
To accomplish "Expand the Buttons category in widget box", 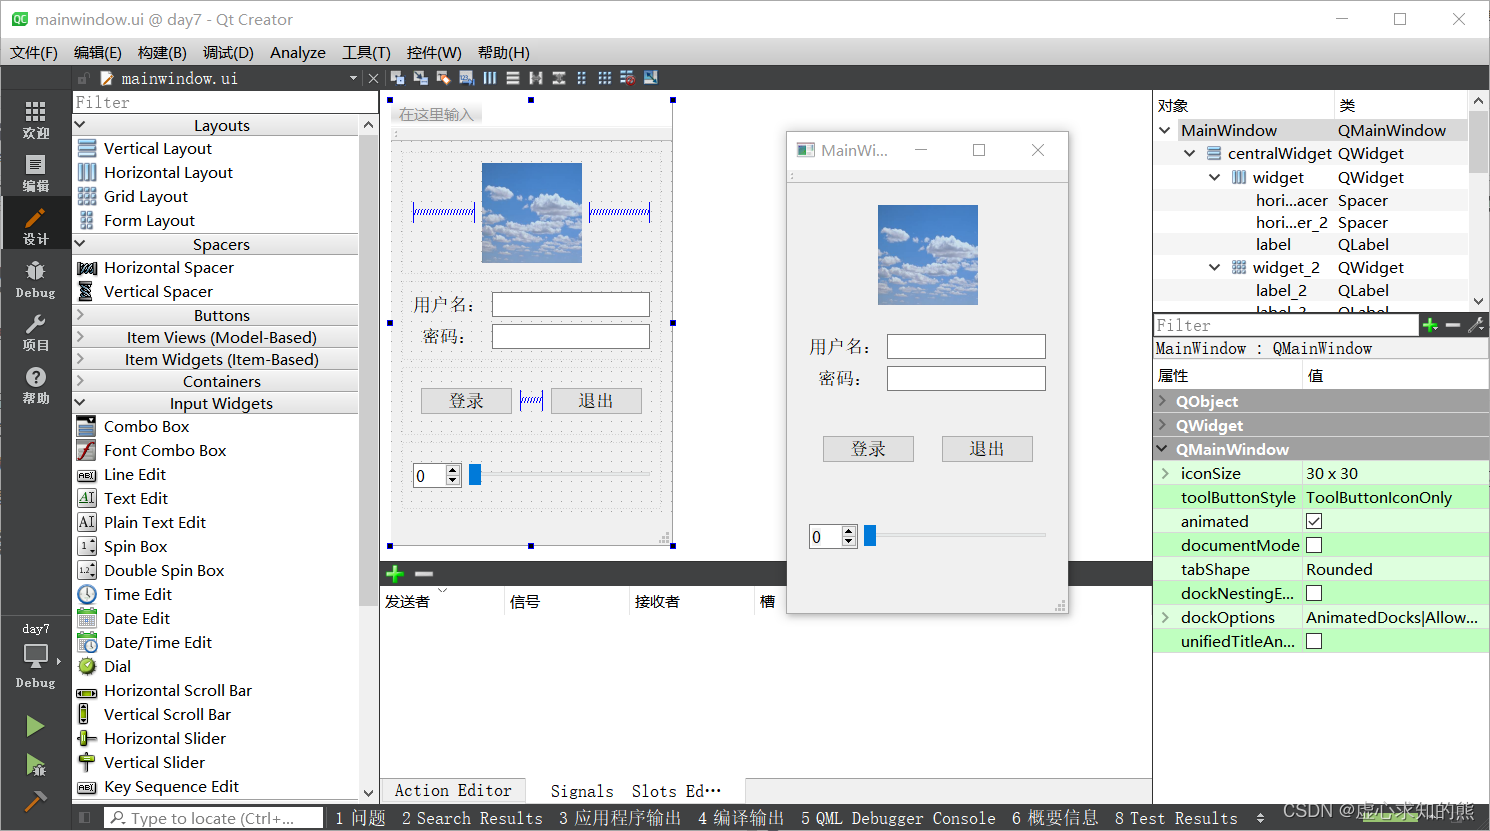I will click(x=80, y=315).
